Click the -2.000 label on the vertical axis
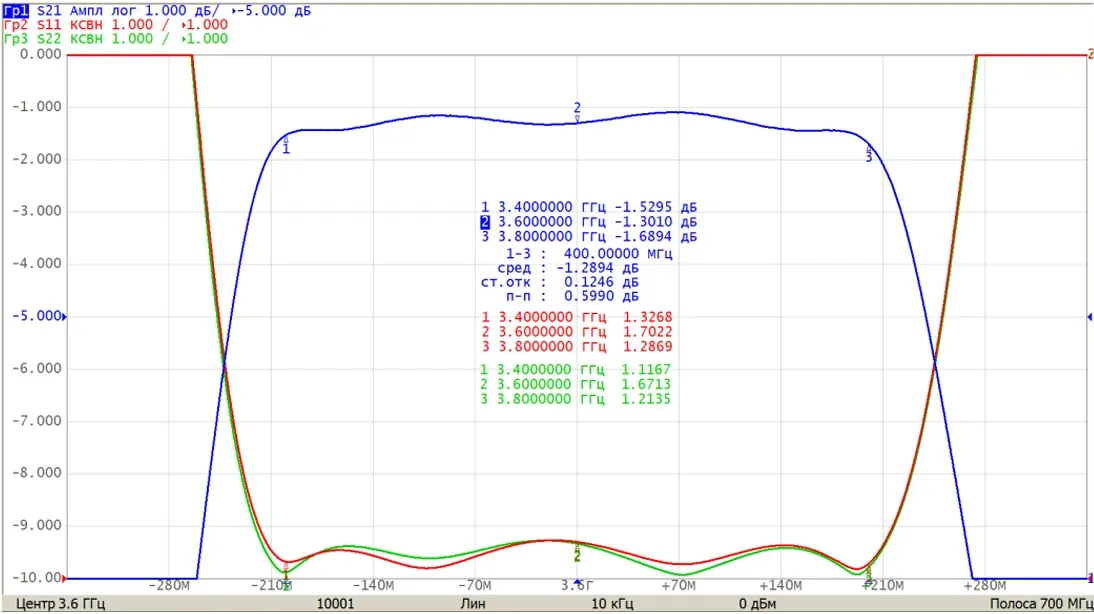 click(37, 159)
